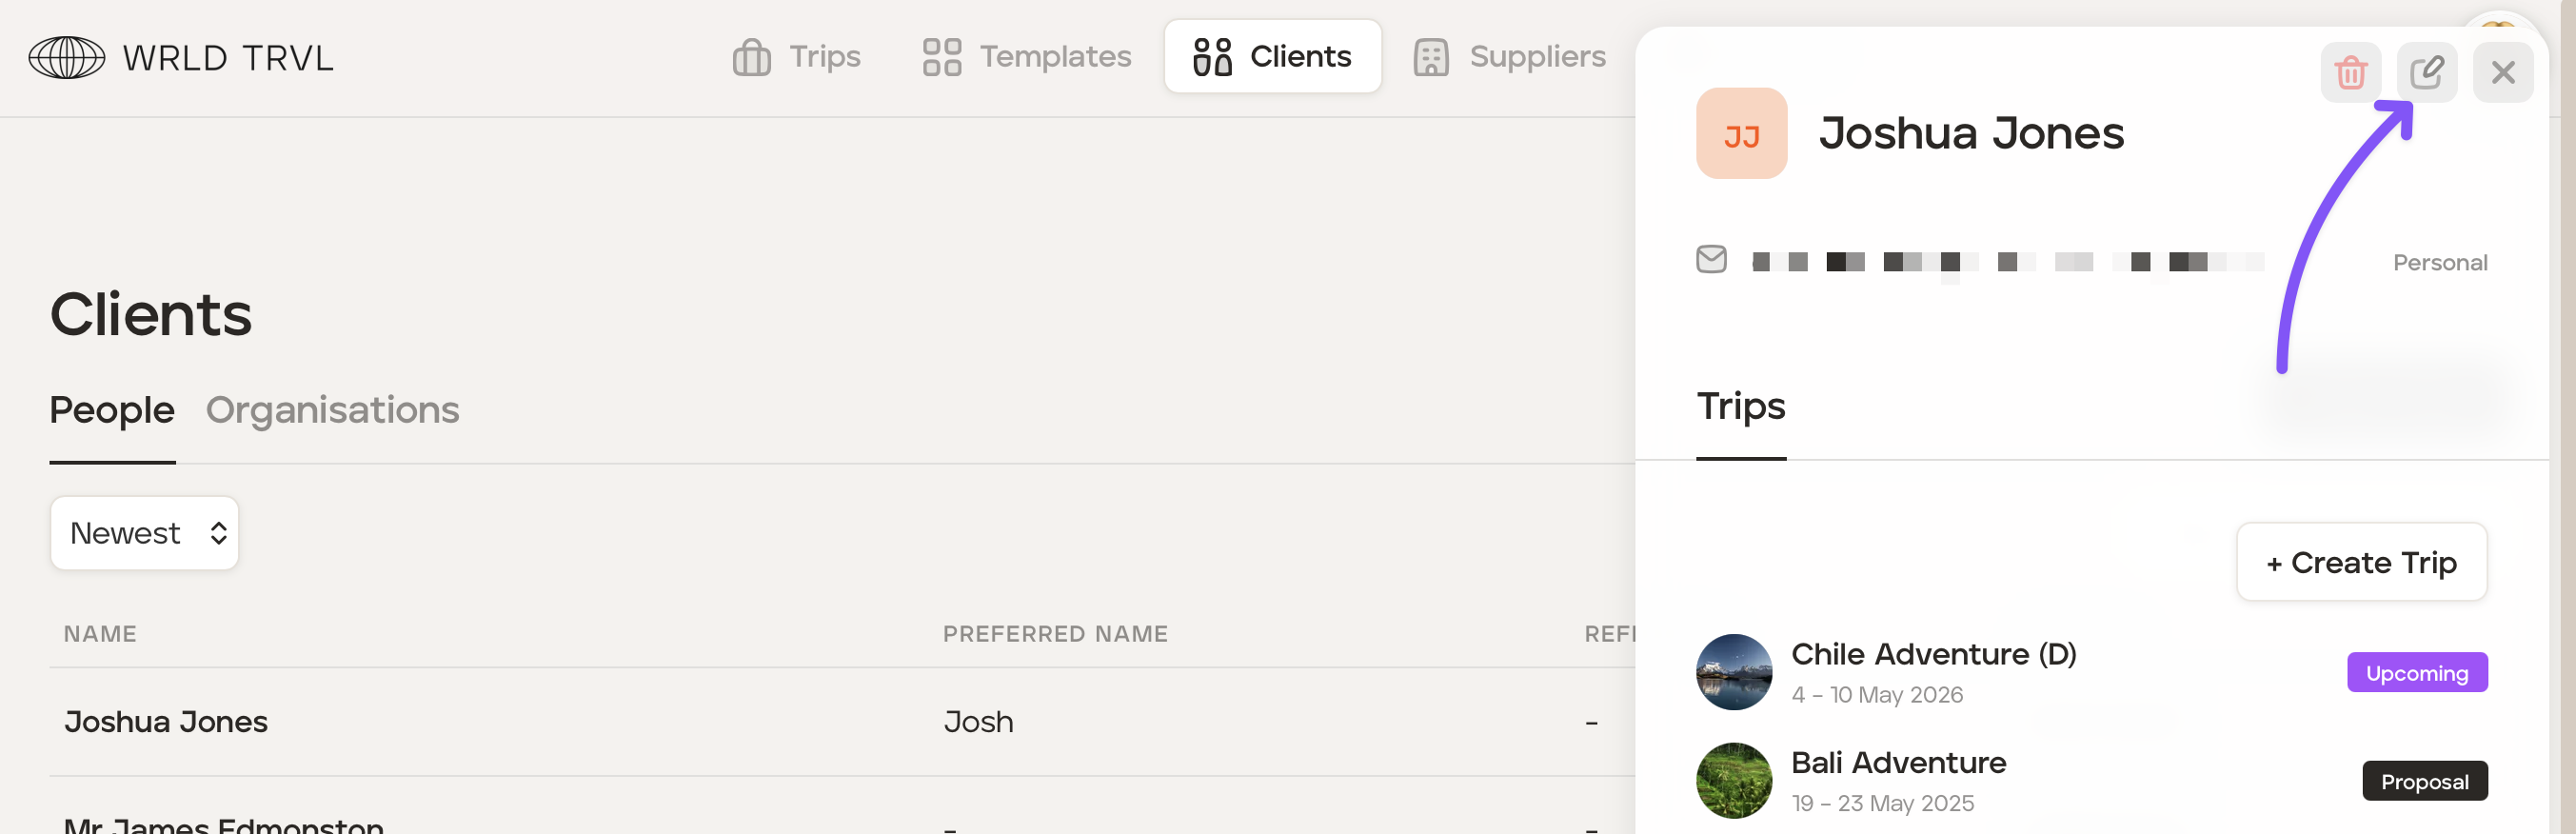Expand the Newest sort dropdown

[x=145, y=533]
